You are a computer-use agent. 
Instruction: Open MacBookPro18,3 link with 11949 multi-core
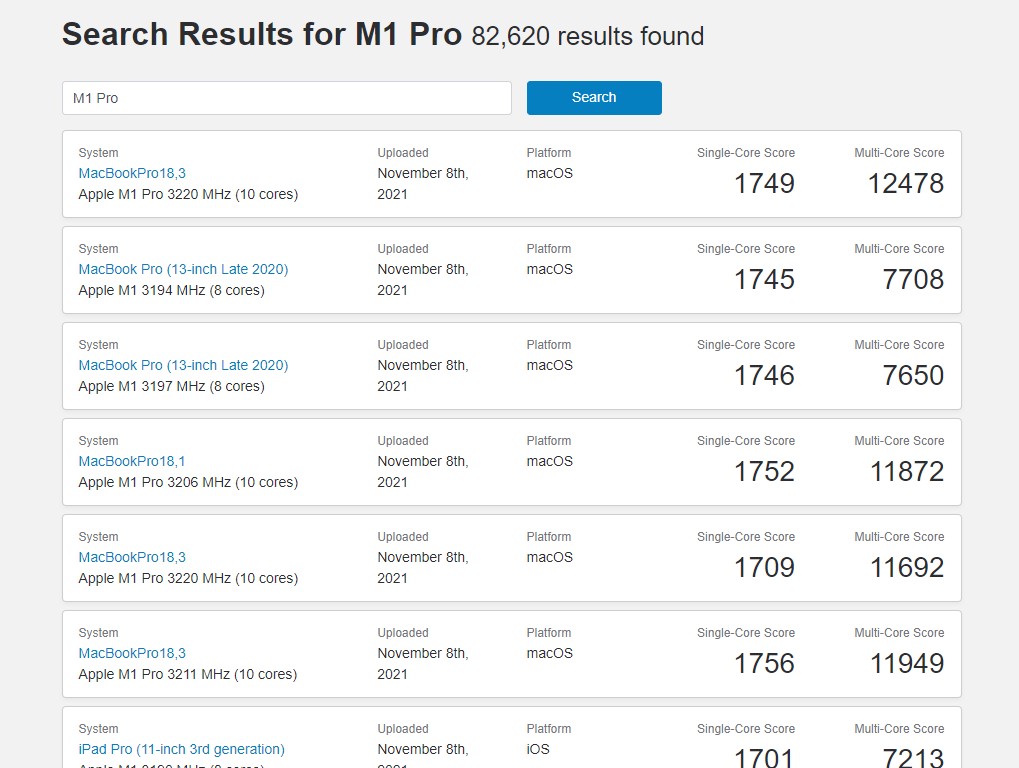pyautogui.click(x=132, y=653)
